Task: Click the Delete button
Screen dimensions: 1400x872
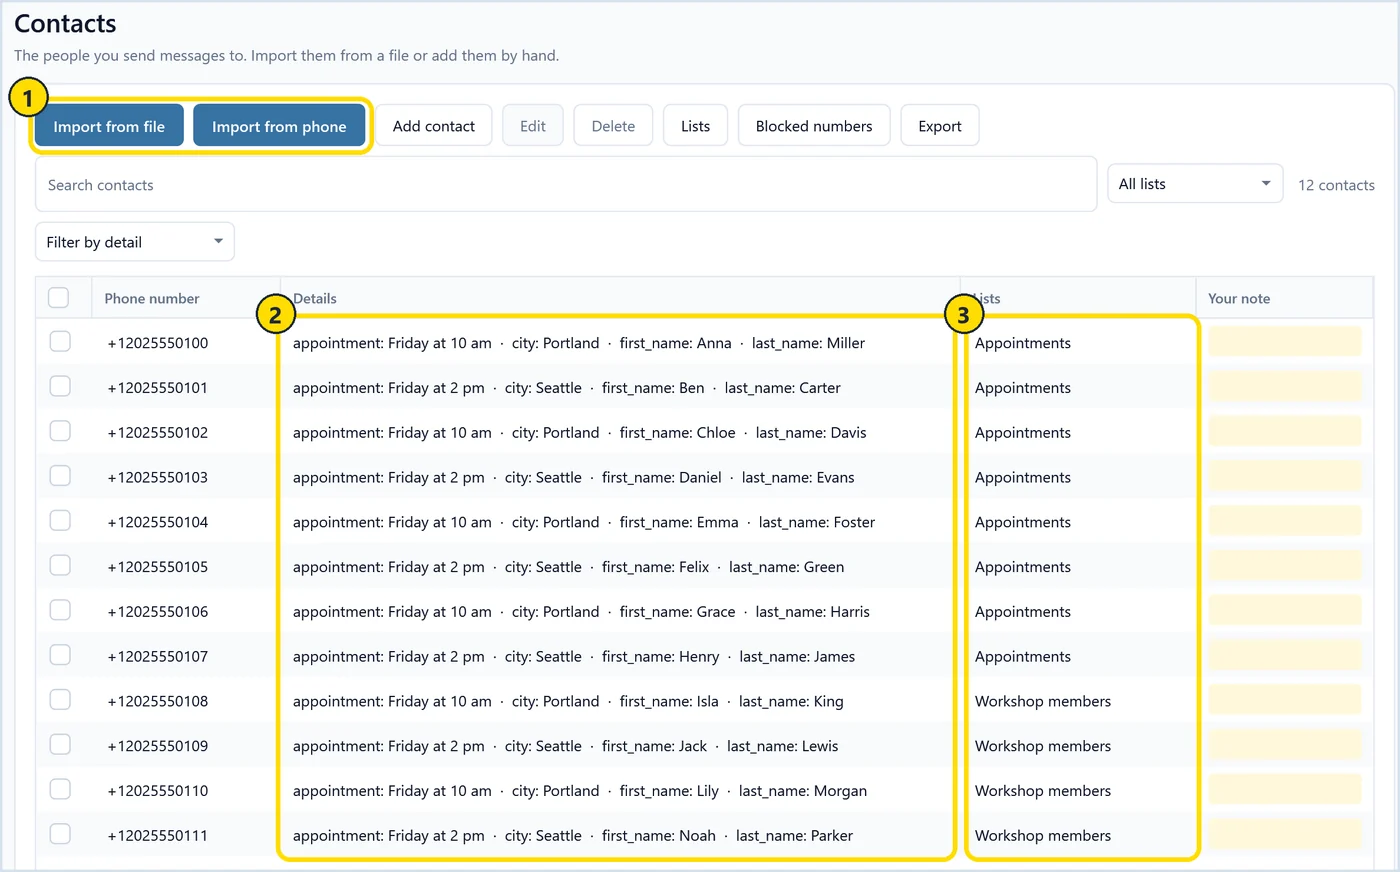Action: click(x=613, y=126)
